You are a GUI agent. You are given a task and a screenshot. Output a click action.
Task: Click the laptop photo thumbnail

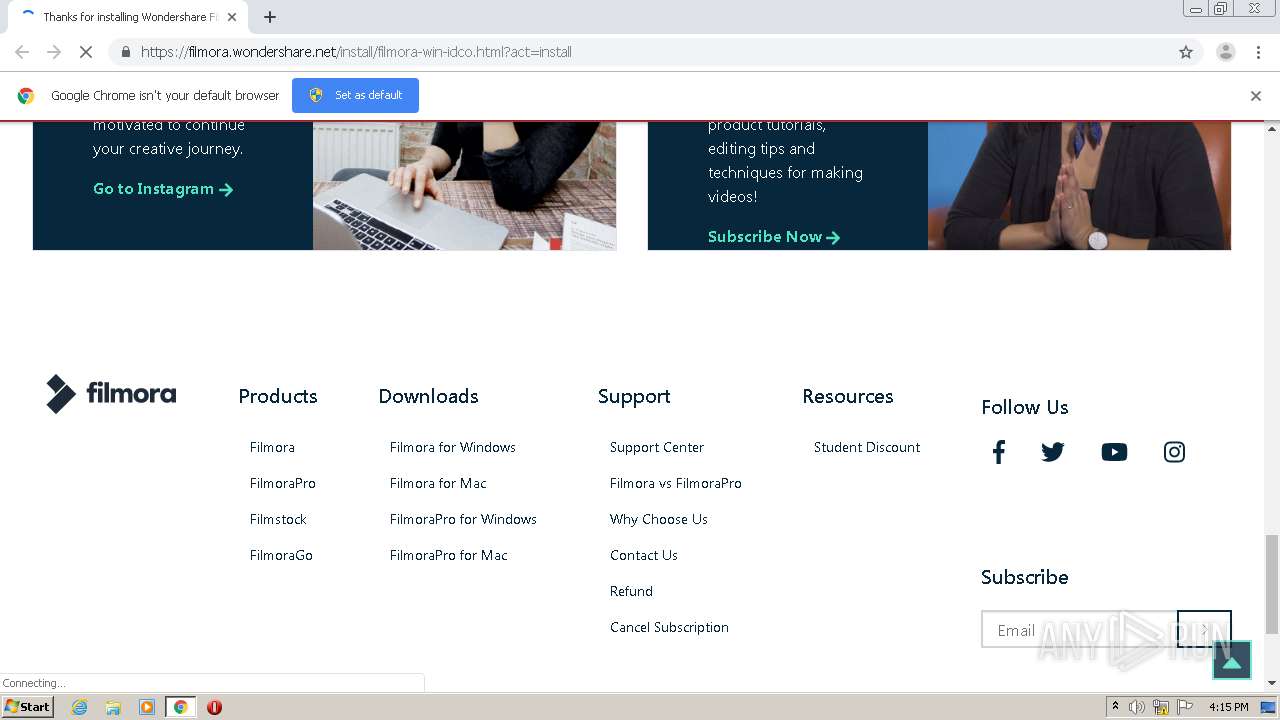coord(464,186)
